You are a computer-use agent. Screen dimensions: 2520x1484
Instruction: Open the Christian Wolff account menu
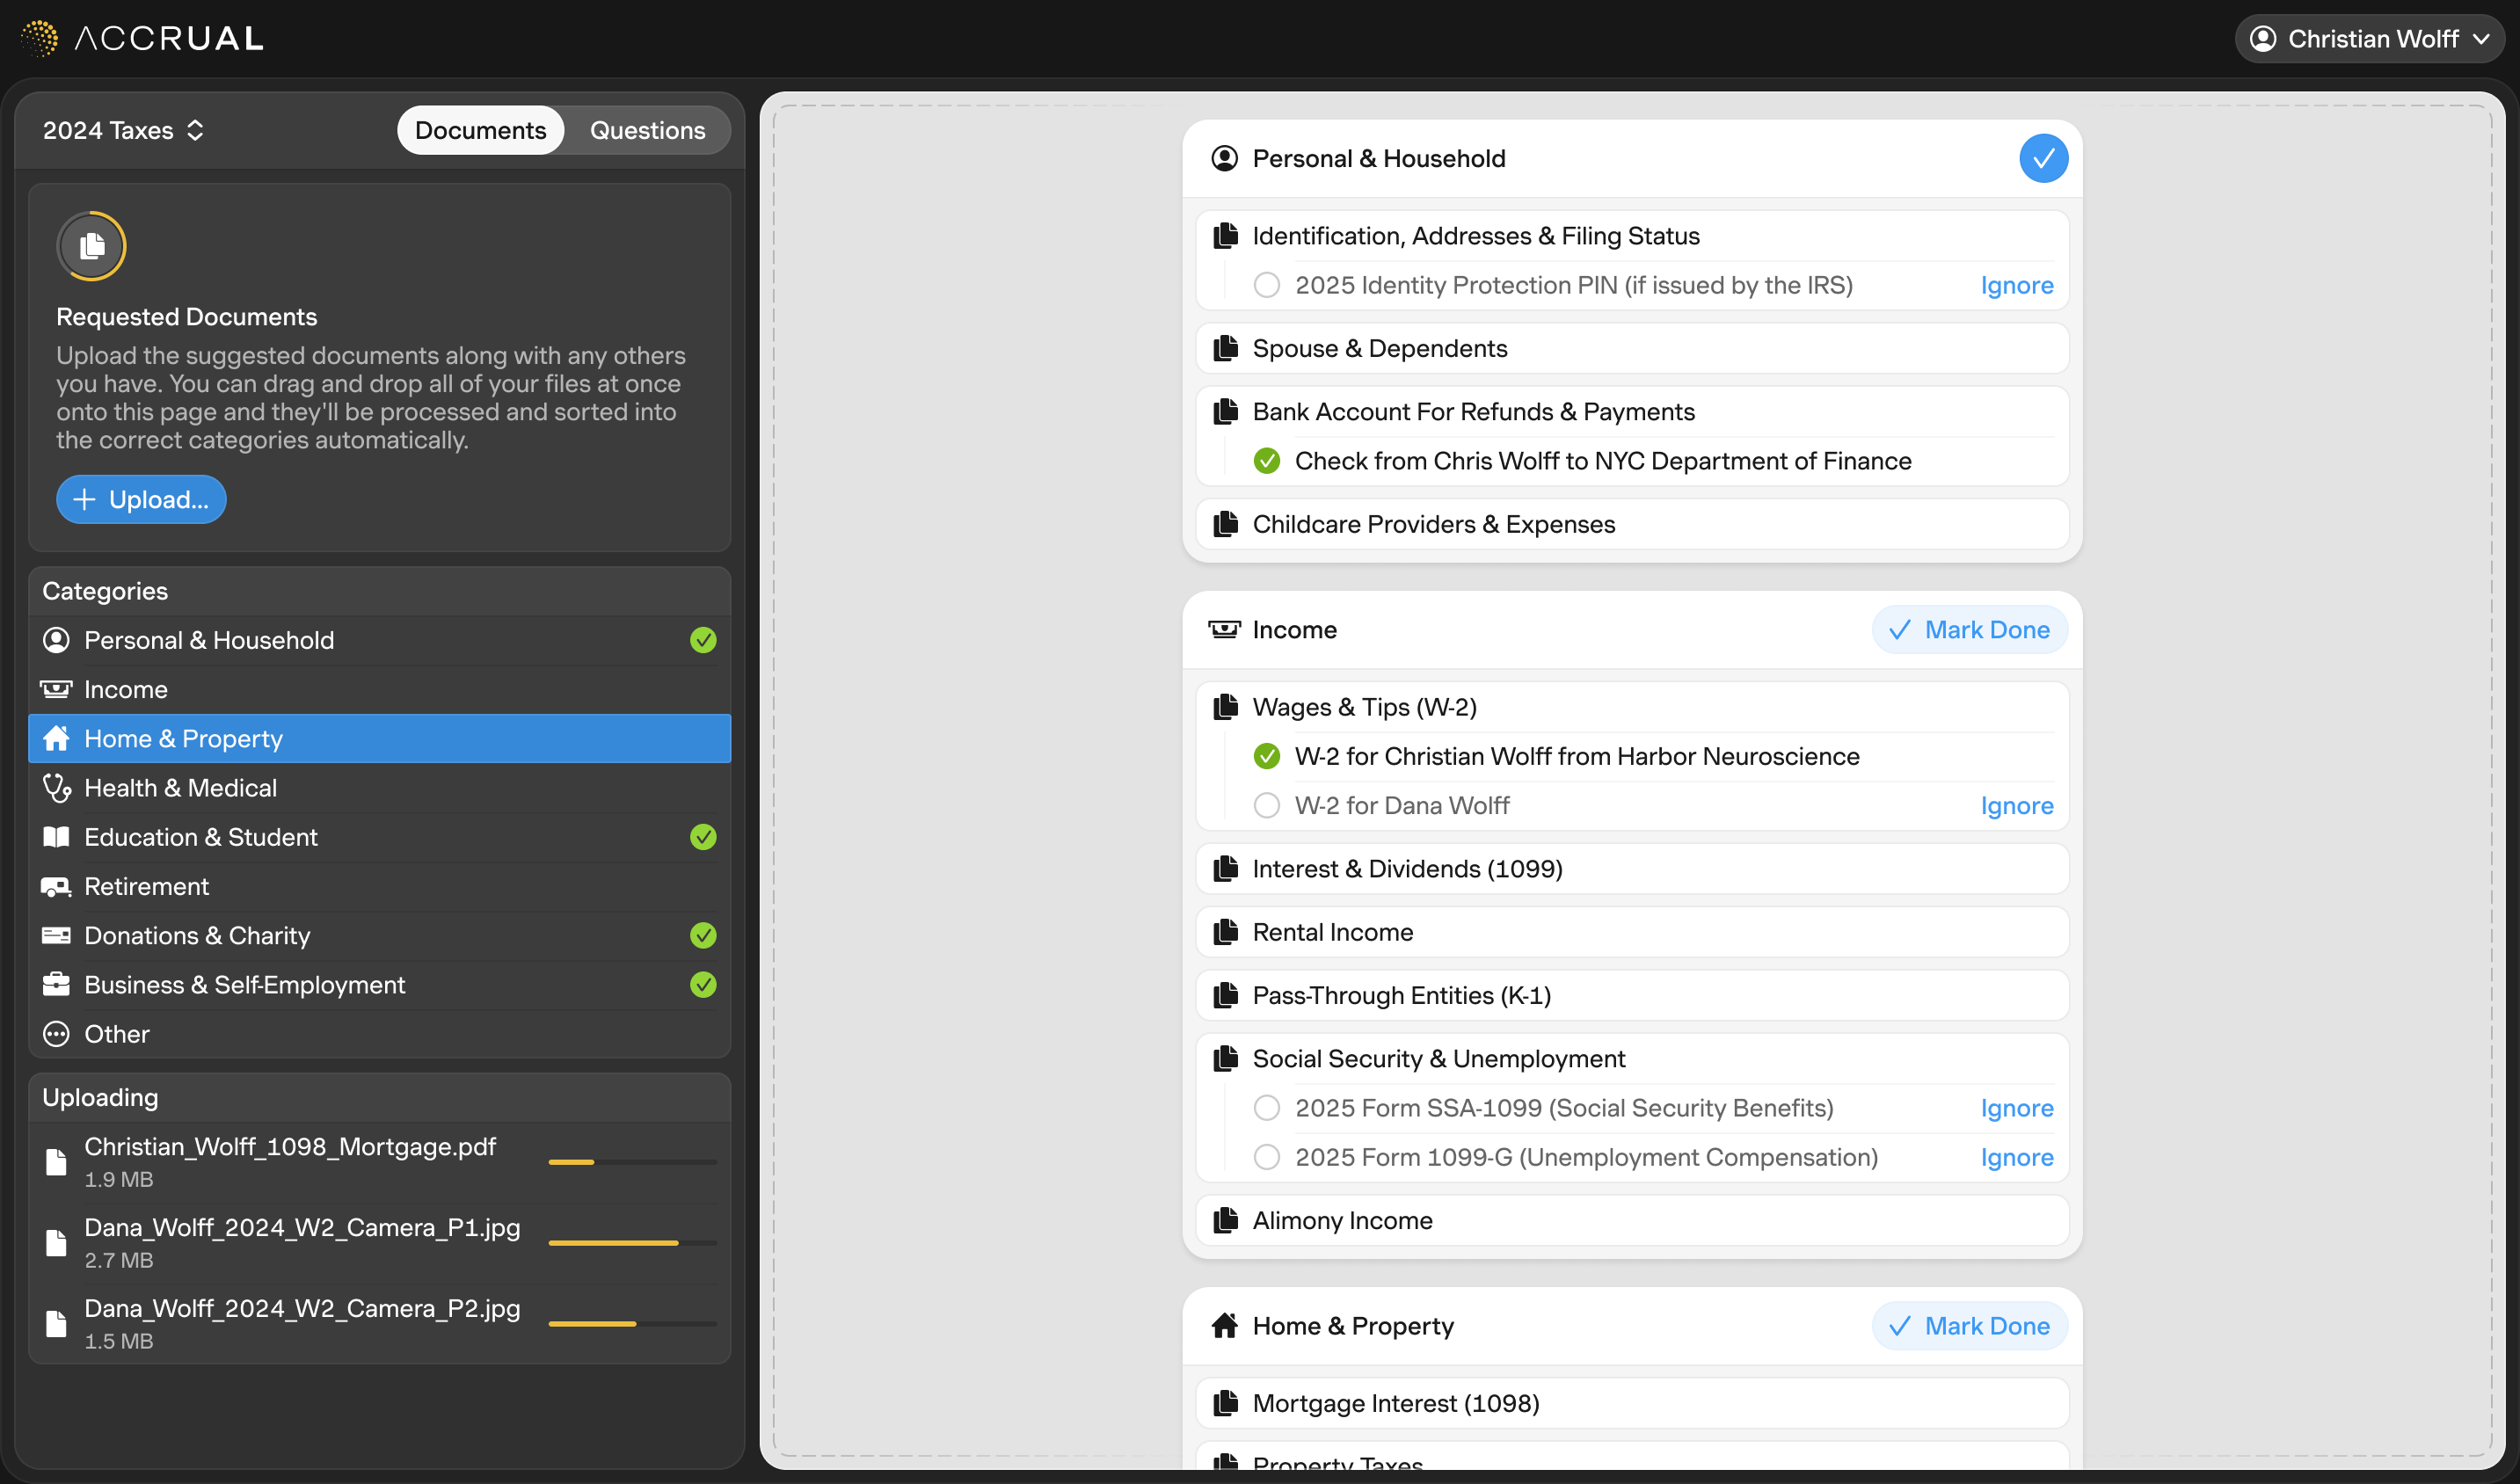point(2368,39)
